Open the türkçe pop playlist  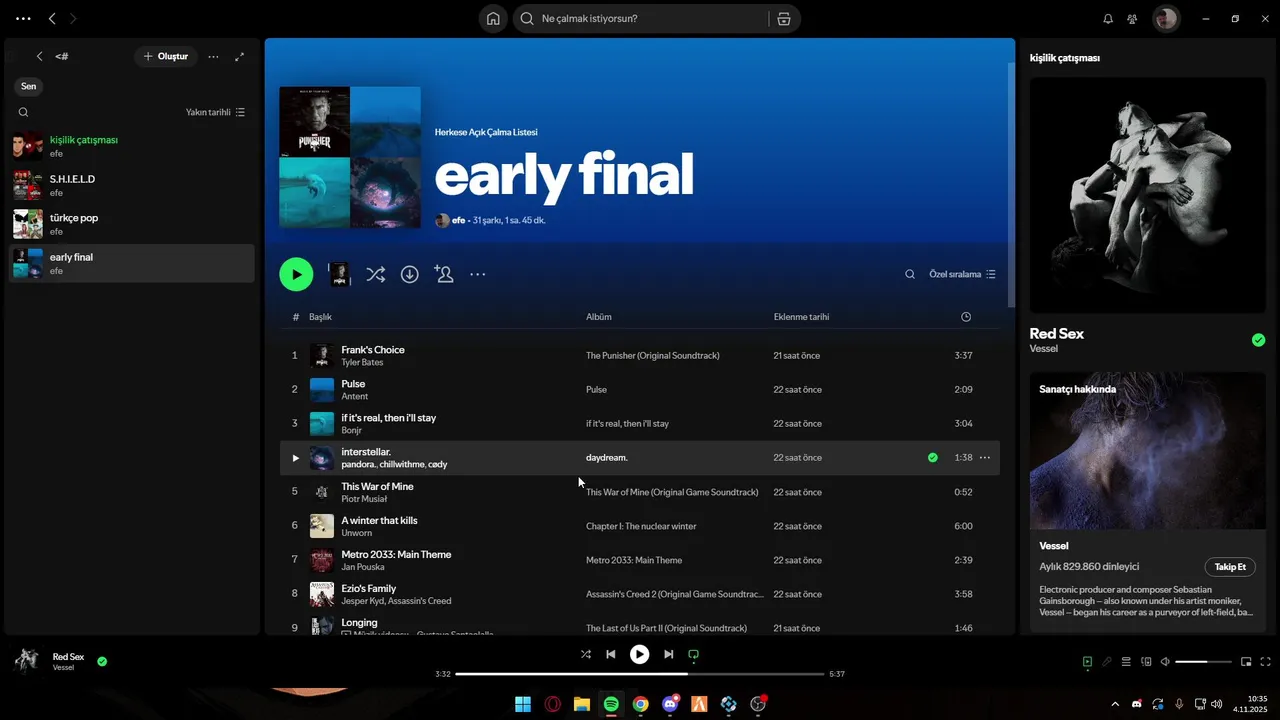pyautogui.click(x=132, y=224)
